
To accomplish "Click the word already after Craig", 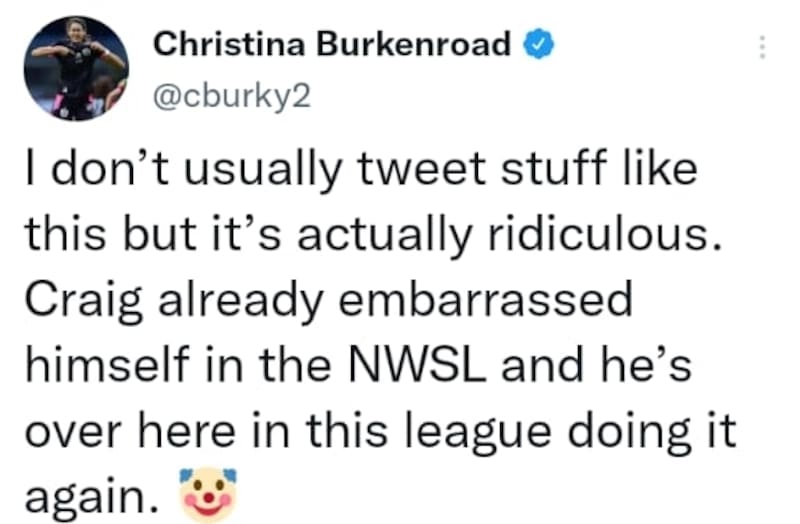I will tap(241, 302).
